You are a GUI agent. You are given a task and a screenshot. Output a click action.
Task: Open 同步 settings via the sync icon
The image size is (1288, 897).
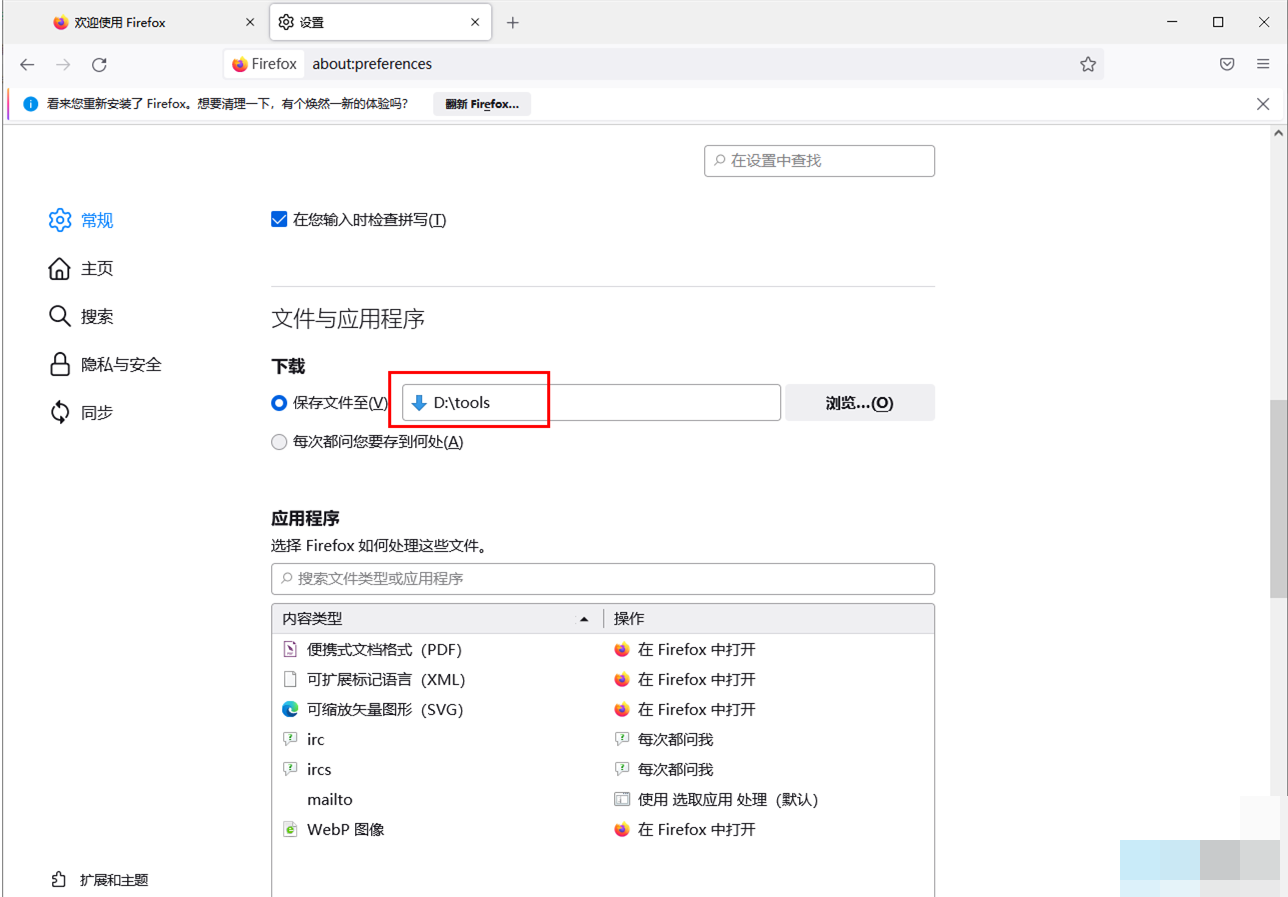(60, 412)
